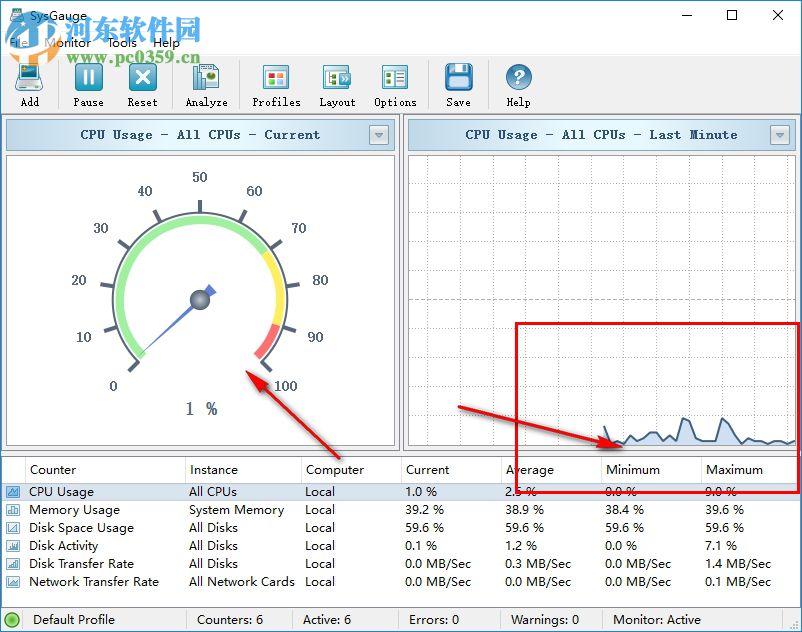Open the Help menu
The height and width of the screenshot is (632, 802).
click(x=166, y=43)
